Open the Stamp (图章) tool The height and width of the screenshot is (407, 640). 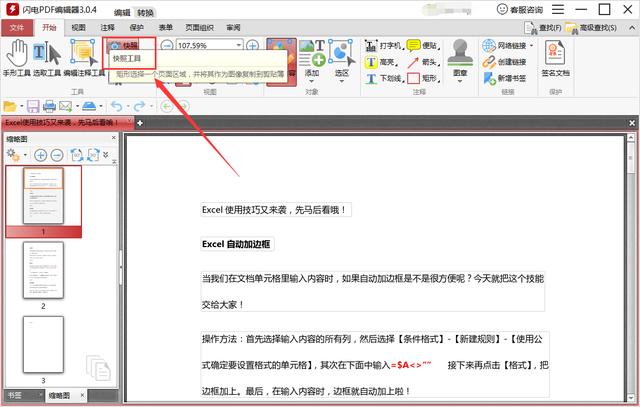pos(460,60)
